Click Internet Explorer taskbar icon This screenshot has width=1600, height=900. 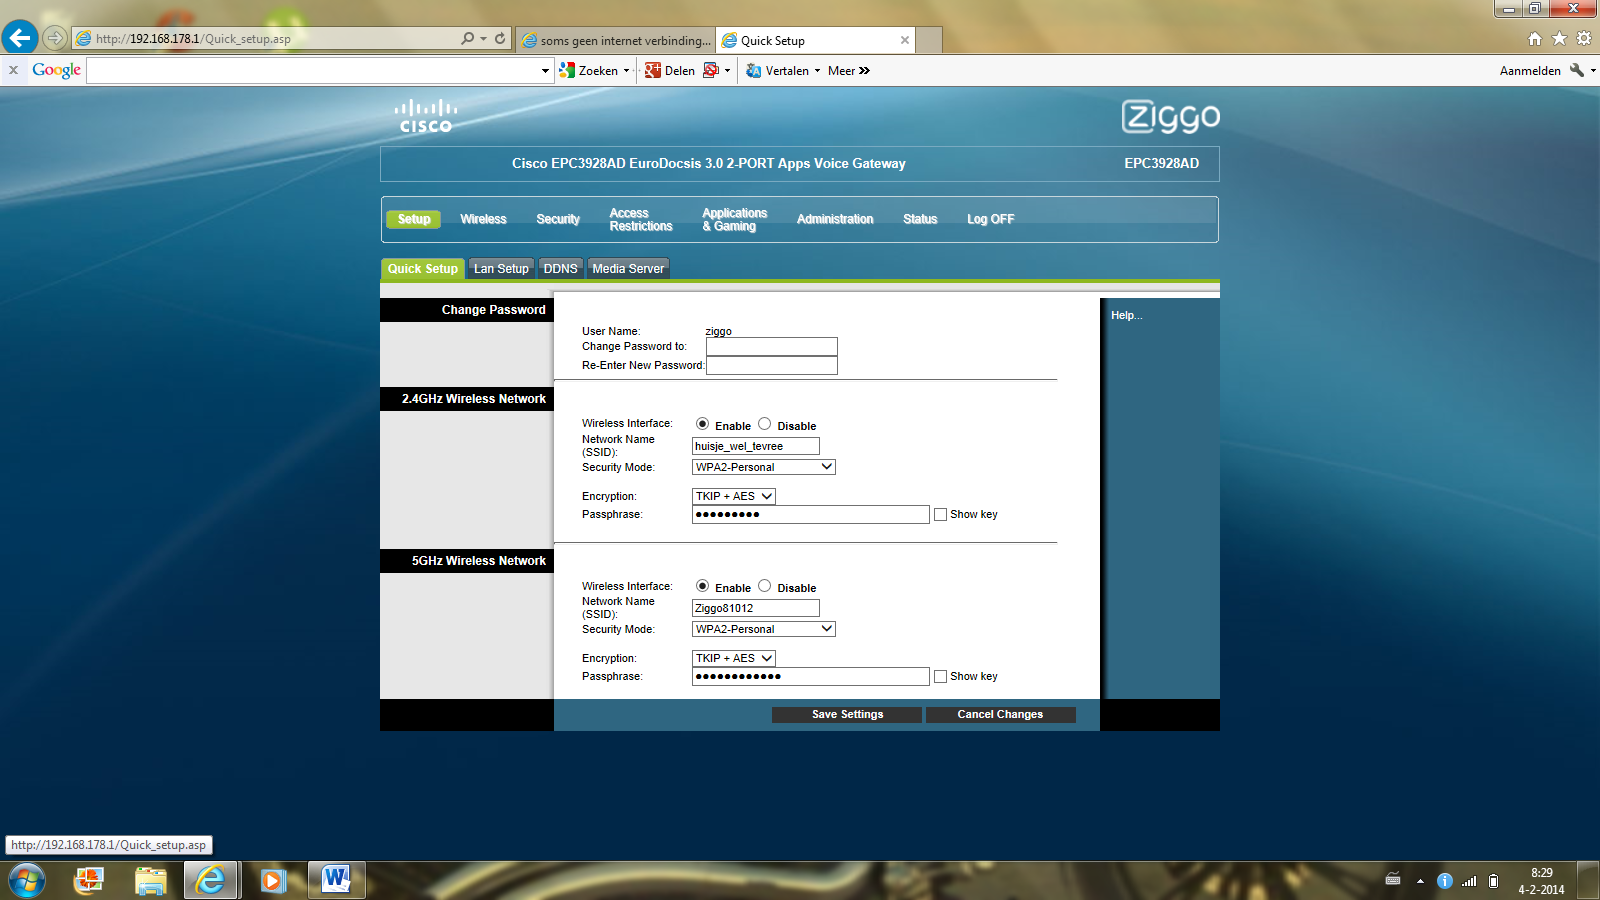210,881
